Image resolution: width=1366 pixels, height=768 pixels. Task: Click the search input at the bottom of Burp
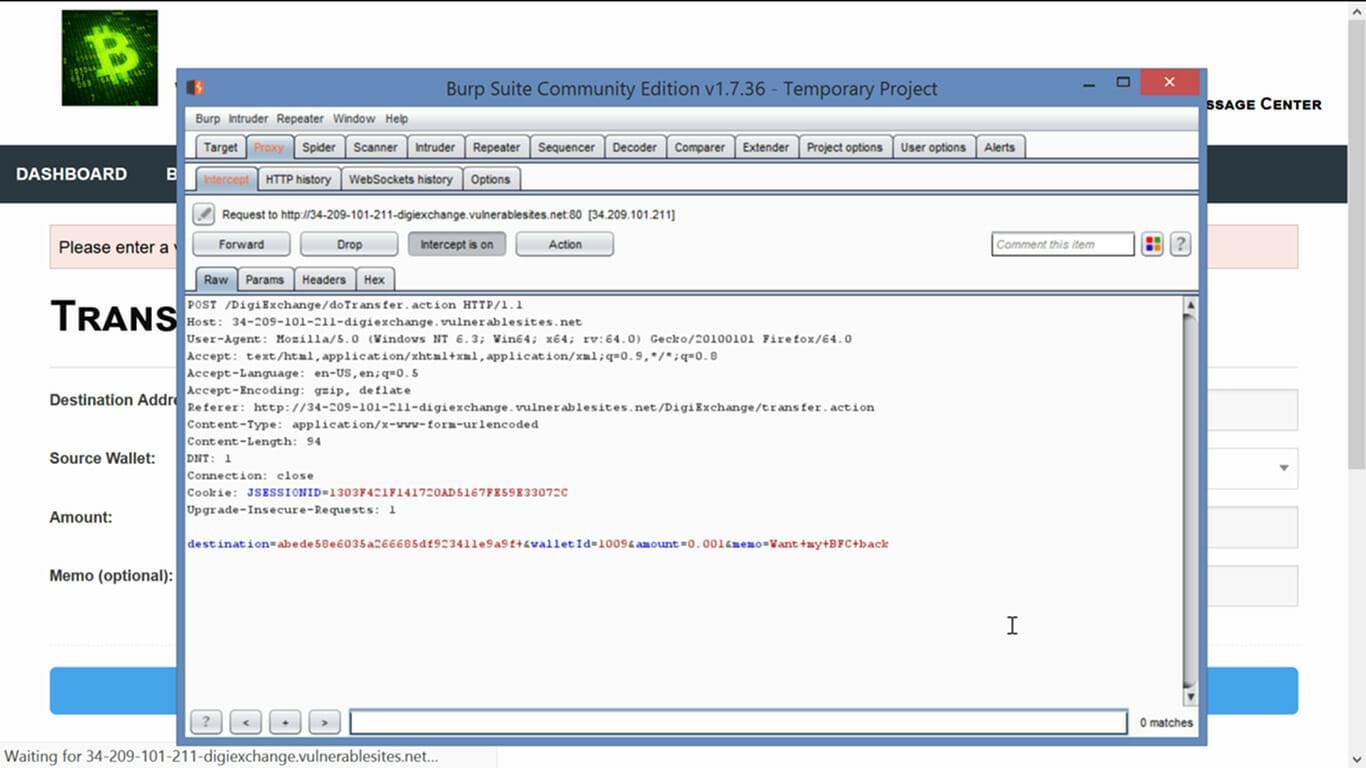[x=738, y=721]
